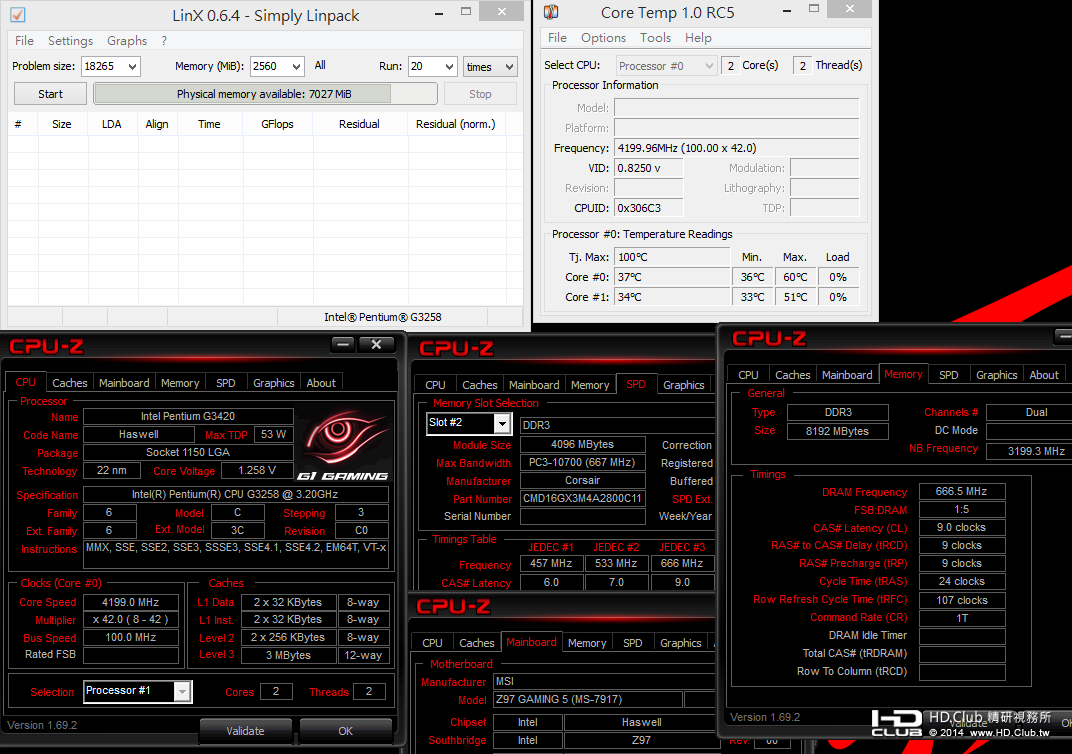Viewport: 1072px width, 754px height.
Task: Switch to Memory tab in left CPU-Z window
Action: click(x=180, y=383)
